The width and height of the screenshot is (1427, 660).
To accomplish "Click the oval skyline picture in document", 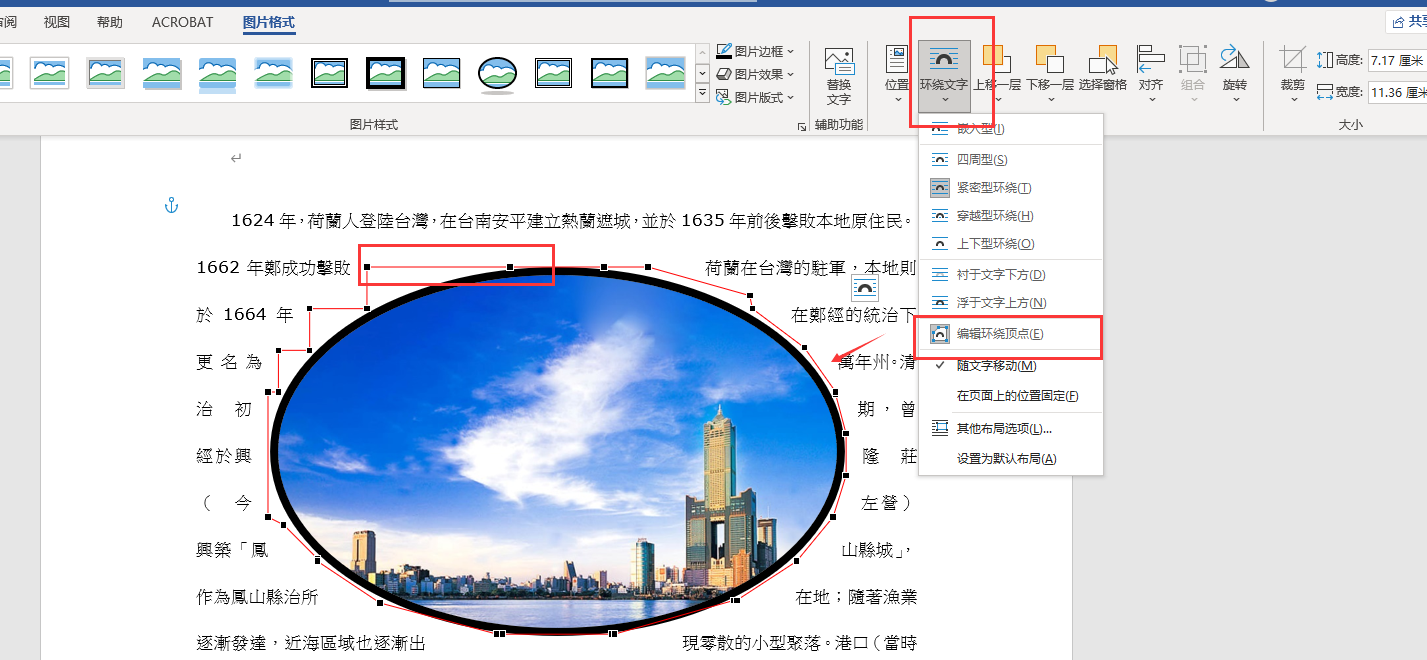I will [x=557, y=452].
